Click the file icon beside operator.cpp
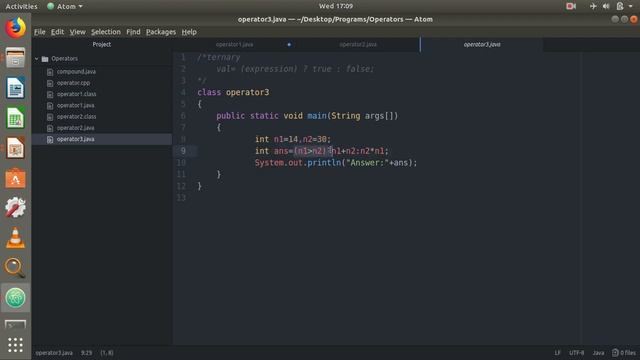This screenshot has width=640, height=360. (50, 83)
